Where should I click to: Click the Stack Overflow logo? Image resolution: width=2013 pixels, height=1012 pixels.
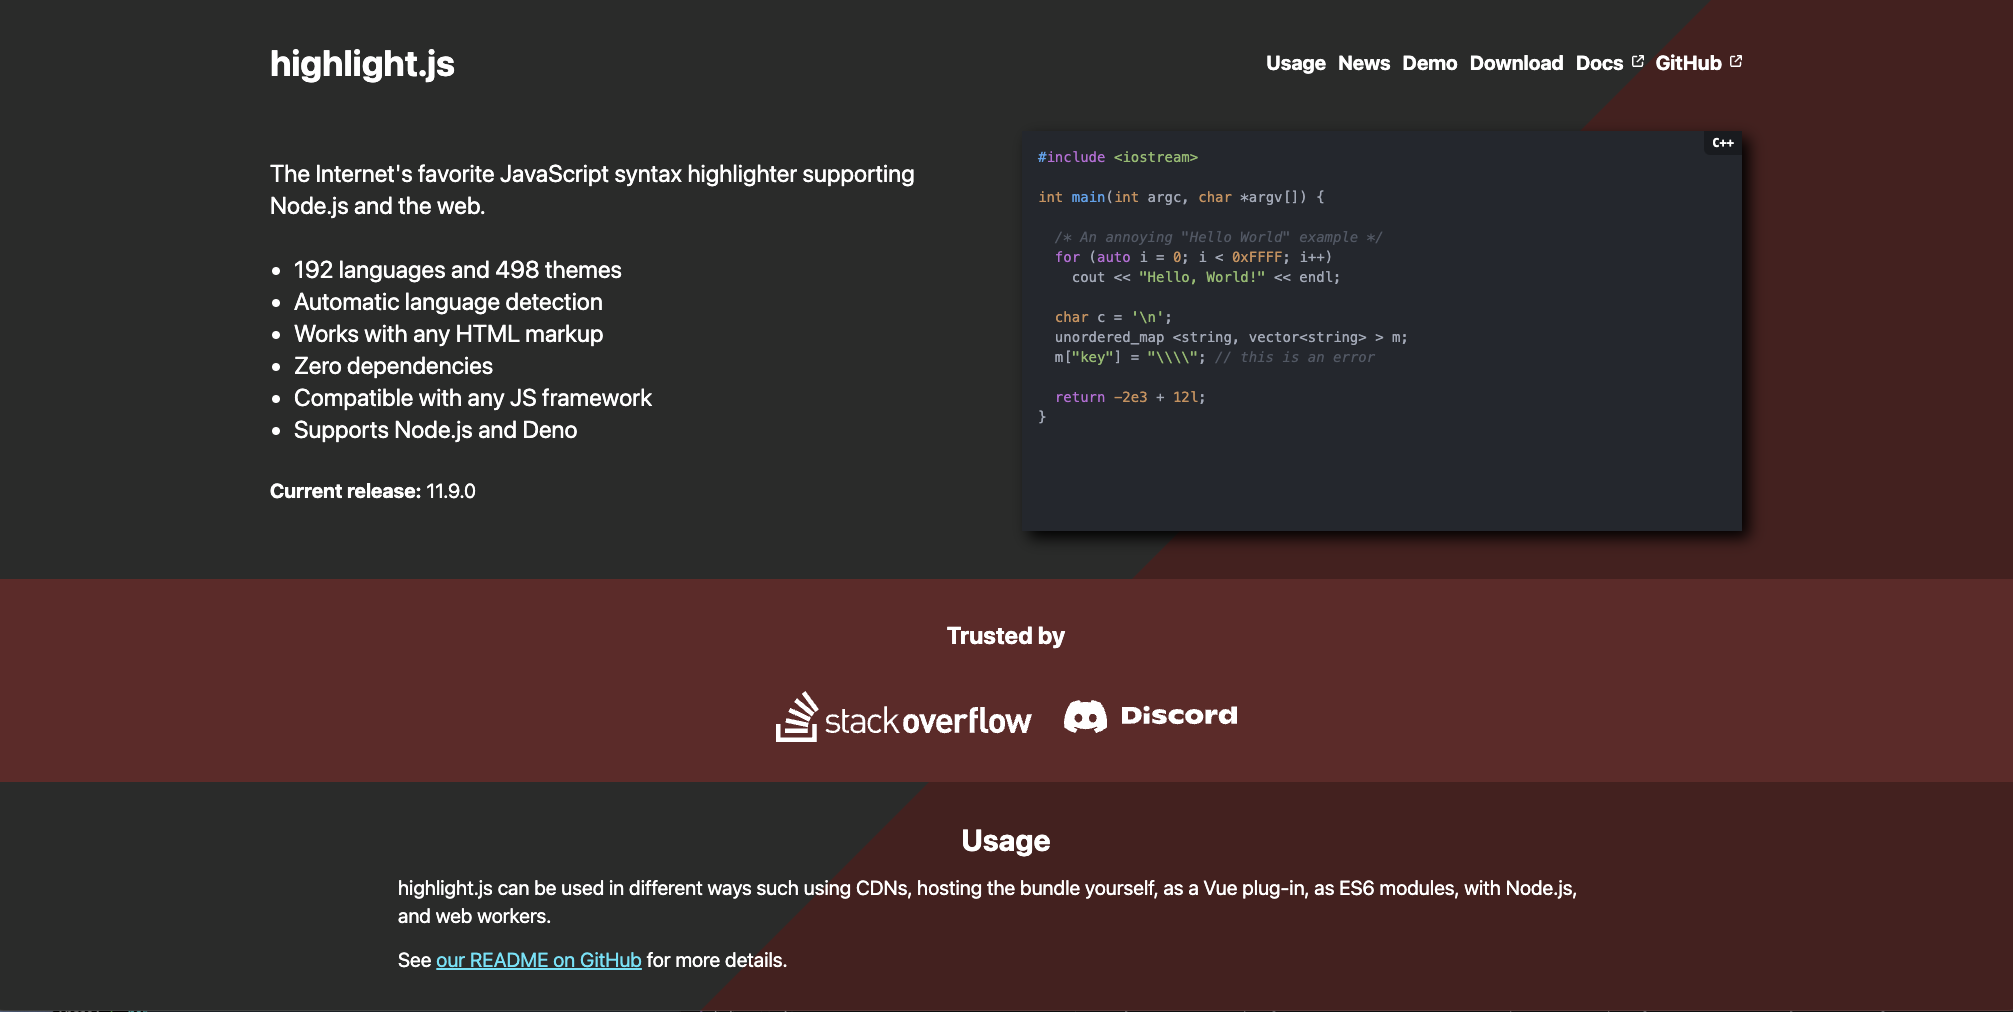903,717
